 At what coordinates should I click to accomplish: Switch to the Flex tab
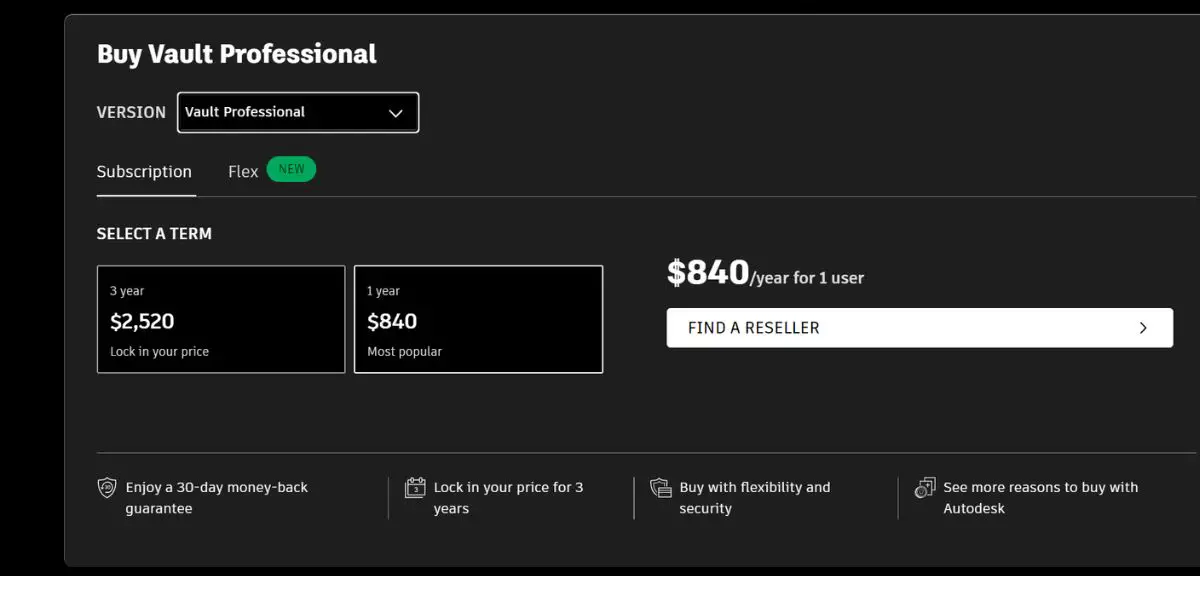(243, 172)
